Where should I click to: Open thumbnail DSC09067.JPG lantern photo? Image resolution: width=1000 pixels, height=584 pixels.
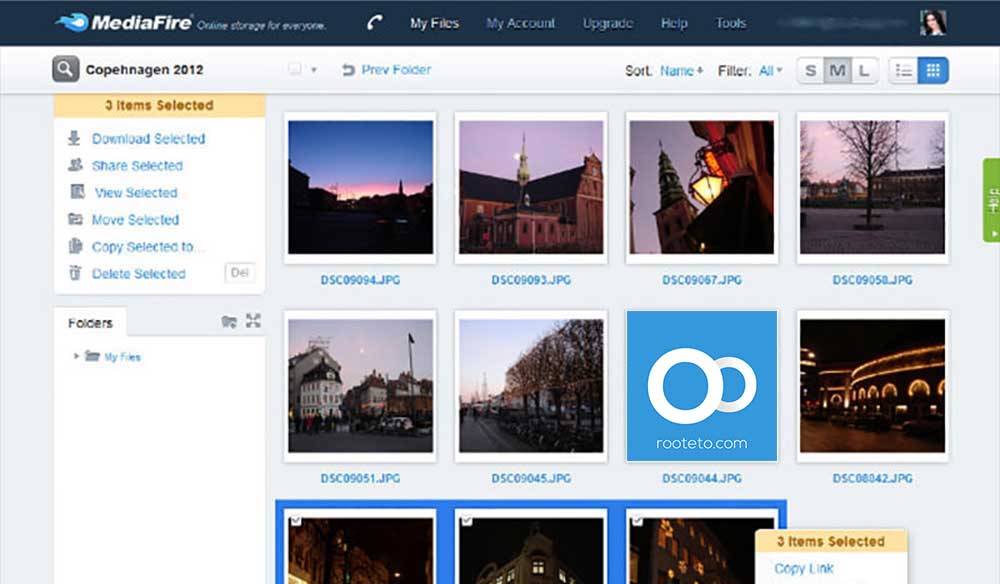702,187
